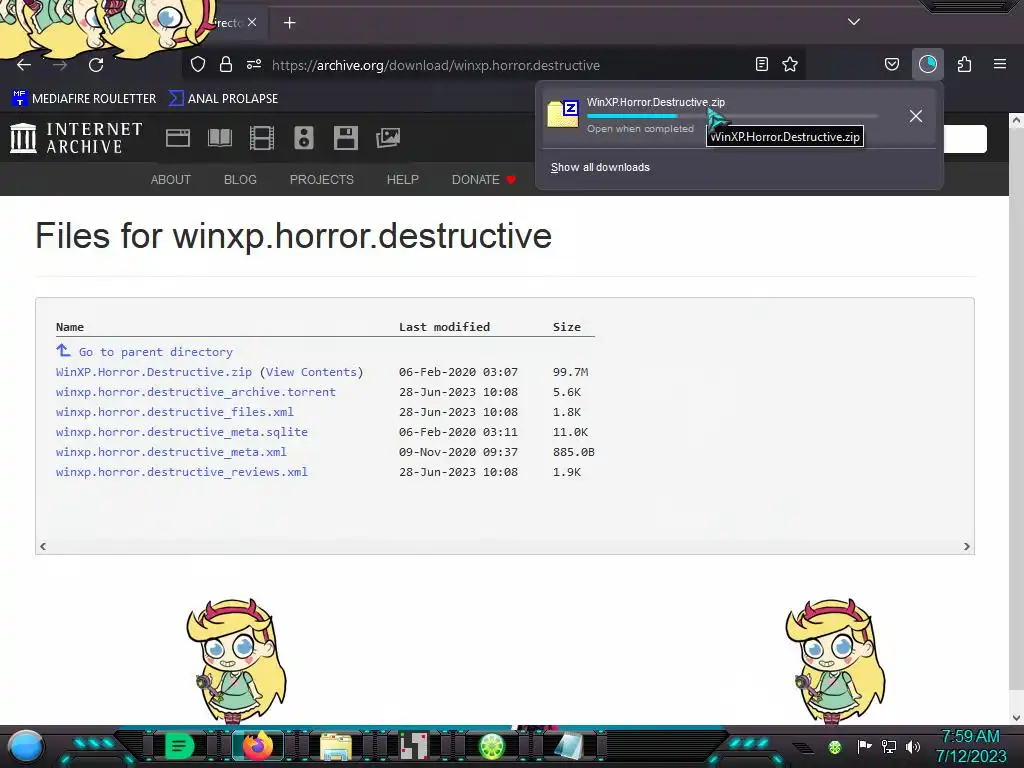The width and height of the screenshot is (1024, 768).
Task: Open winxp.horror.destructive_meta.sqlite link
Action: pos(182,432)
